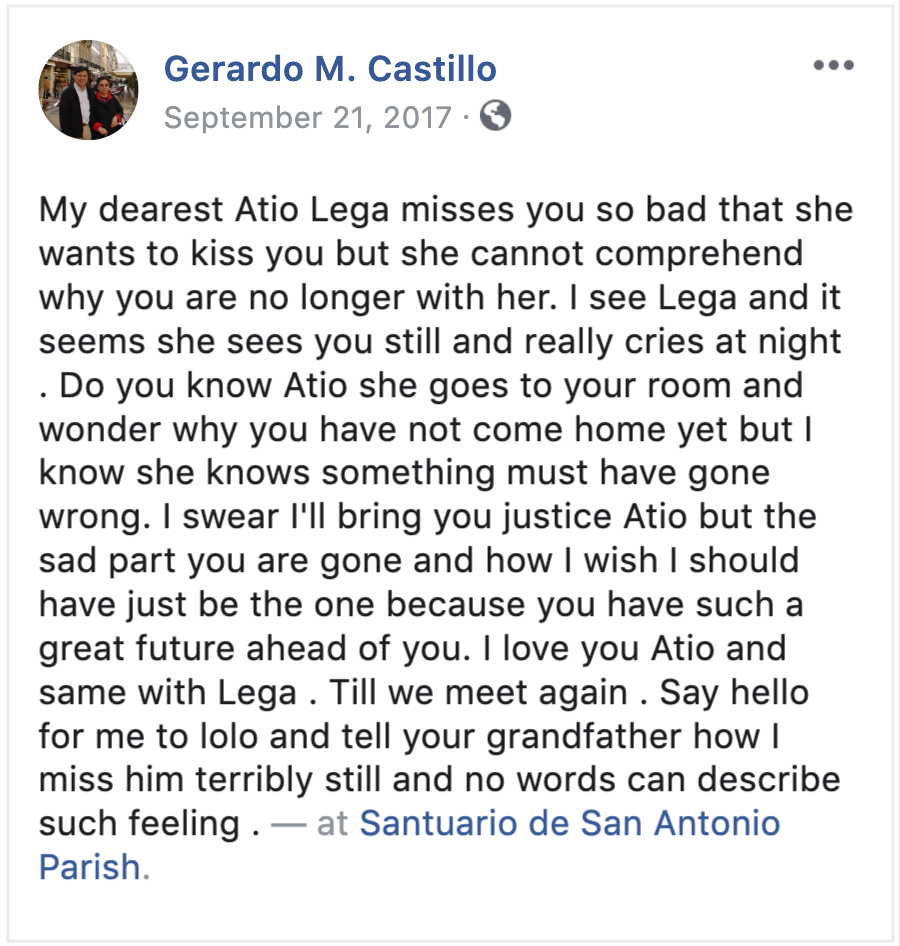The image size is (900, 946).
Task: Open the Gerardo M. Castillo profile name link
Action: [x=330, y=69]
